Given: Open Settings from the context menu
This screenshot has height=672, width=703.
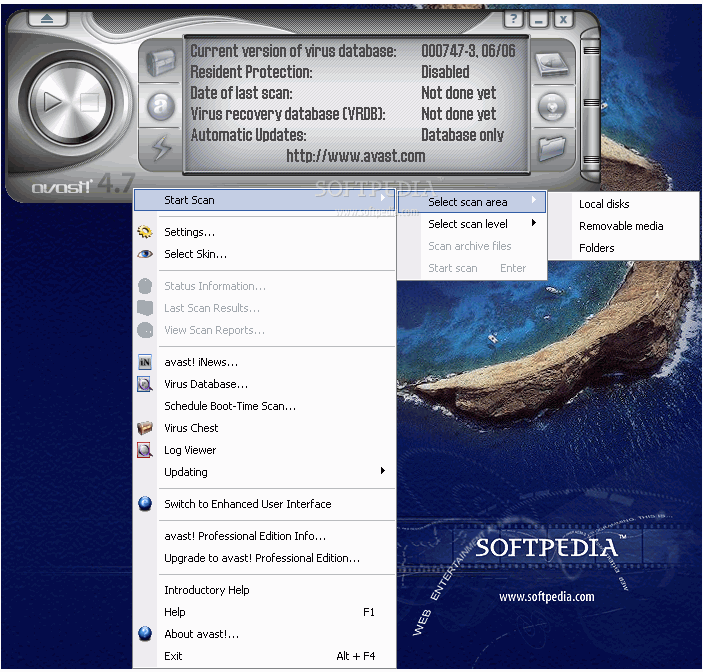Looking at the screenshot, I should pyautogui.click(x=264, y=232).
